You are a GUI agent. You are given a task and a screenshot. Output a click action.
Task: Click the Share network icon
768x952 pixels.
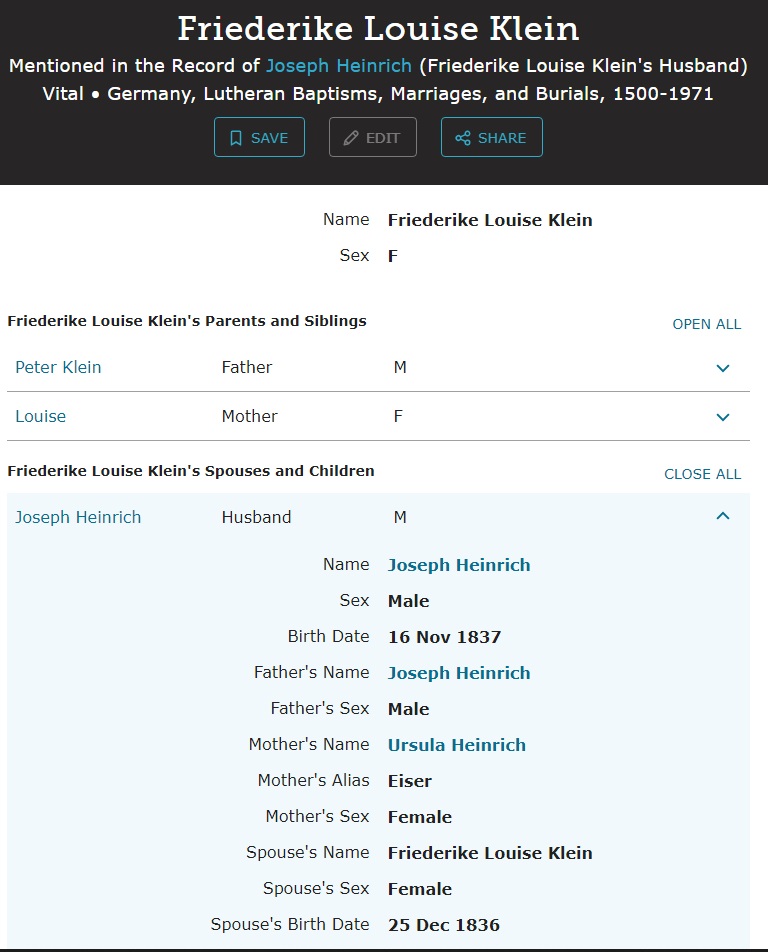point(463,138)
